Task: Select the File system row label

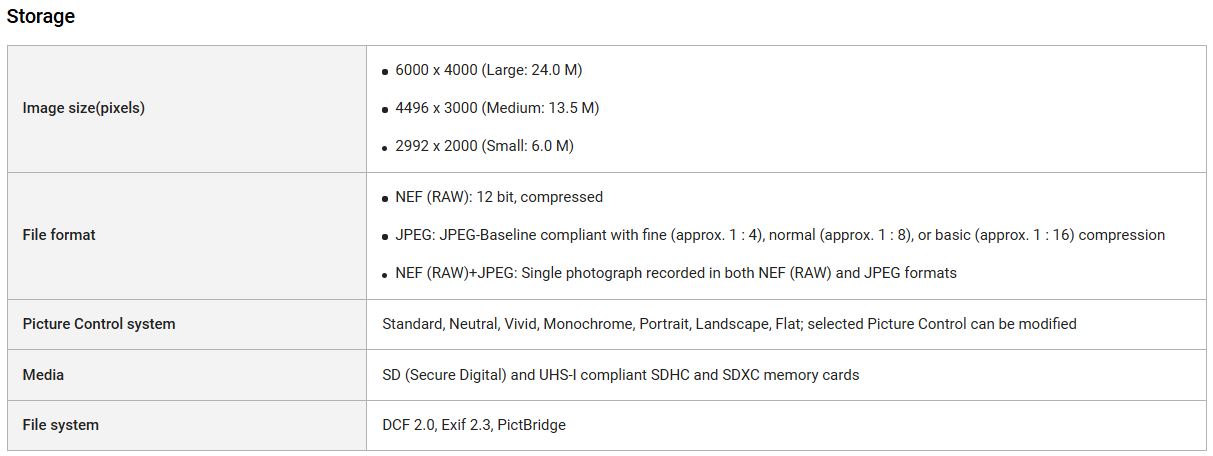Action: point(60,425)
